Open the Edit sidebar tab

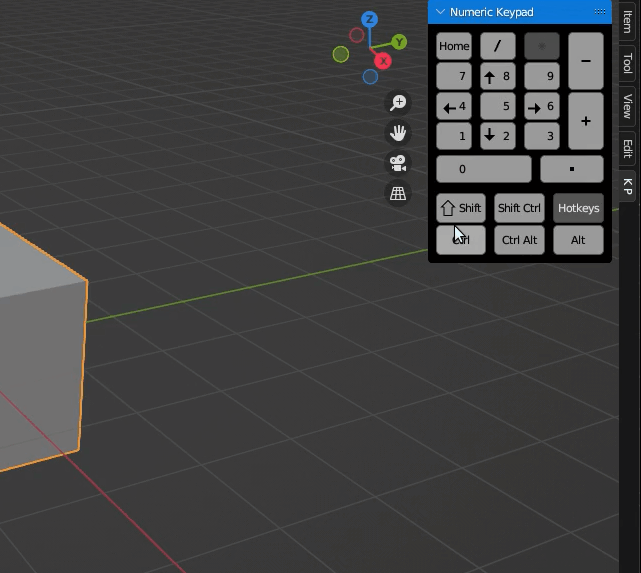click(628, 148)
